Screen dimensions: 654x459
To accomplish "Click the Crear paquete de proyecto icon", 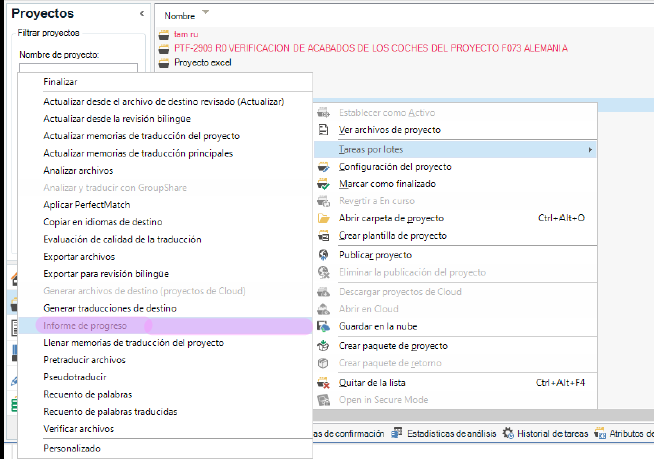I will (x=323, y=346).
